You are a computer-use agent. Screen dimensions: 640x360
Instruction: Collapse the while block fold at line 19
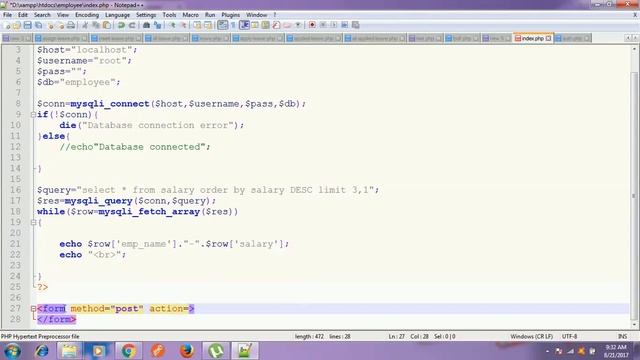coord(33,222)
